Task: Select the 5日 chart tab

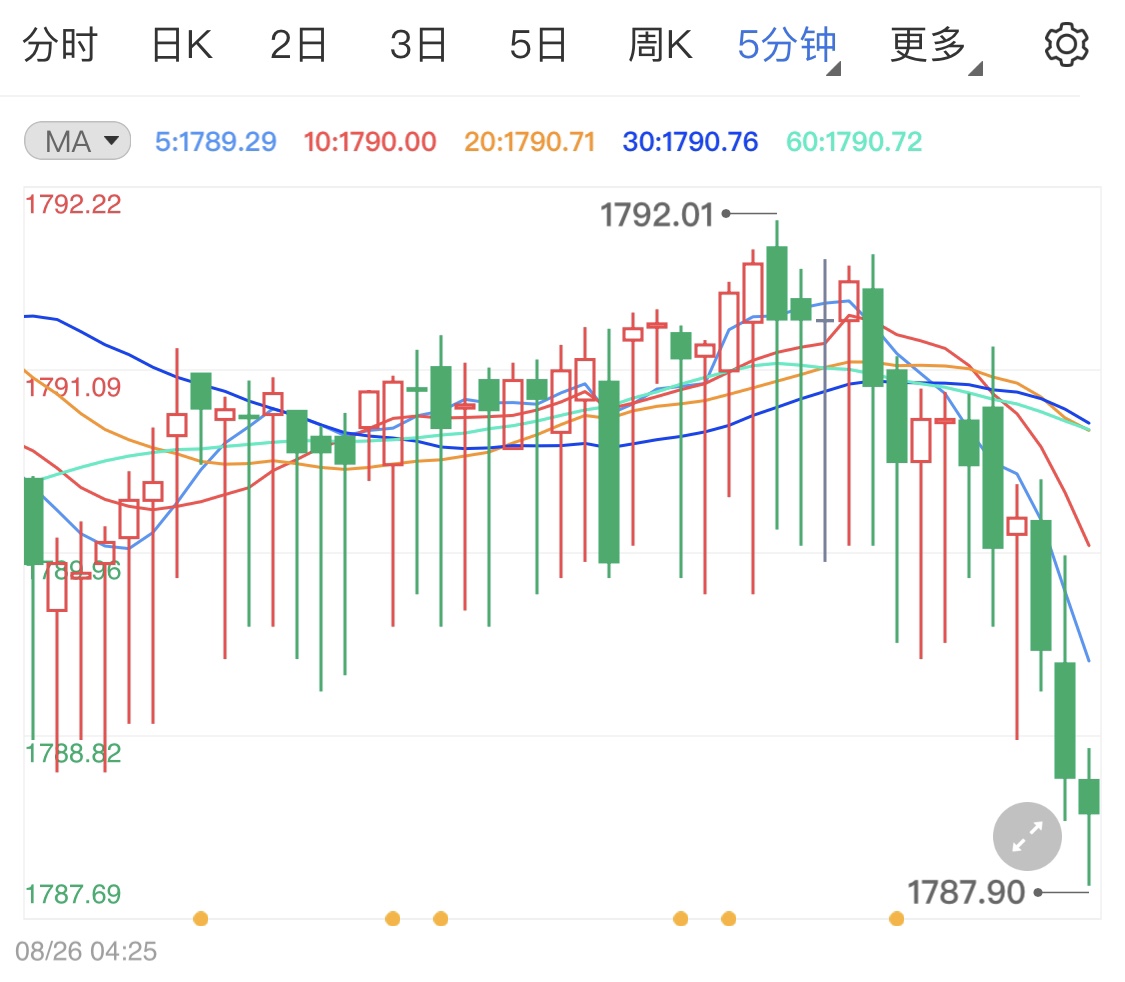Action: coord(538,44)
